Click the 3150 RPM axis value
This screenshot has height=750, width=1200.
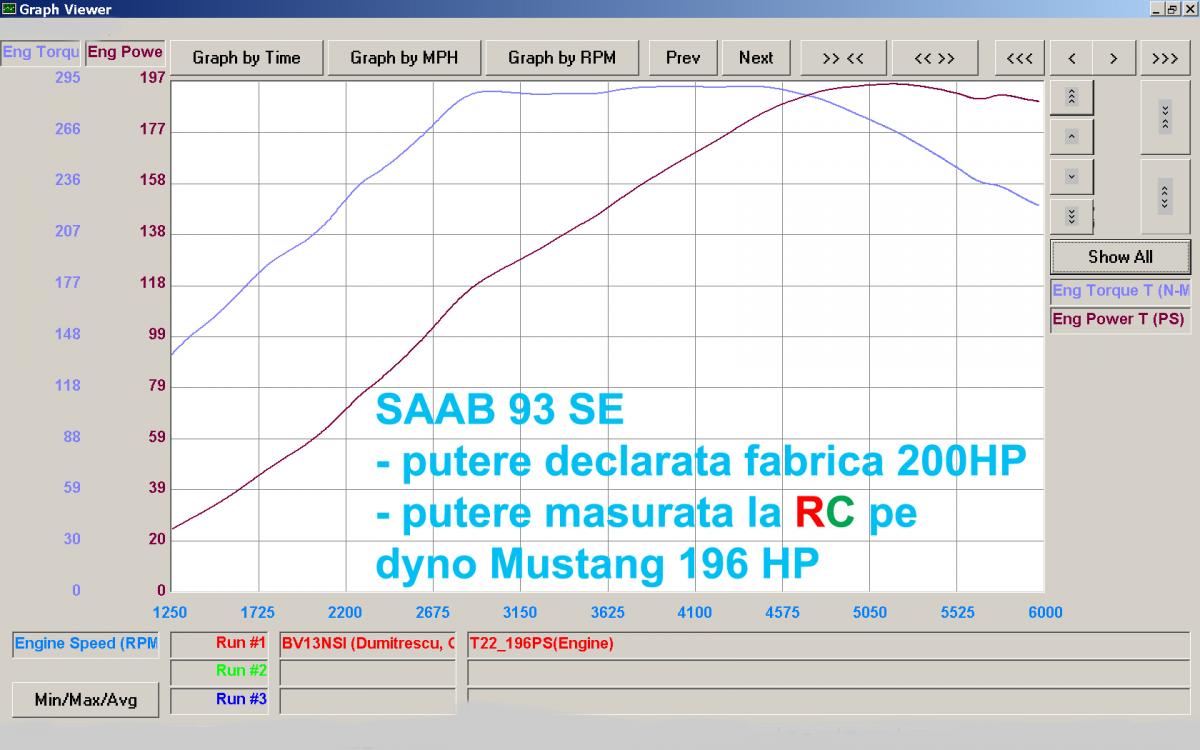click(x=520, y=612)
